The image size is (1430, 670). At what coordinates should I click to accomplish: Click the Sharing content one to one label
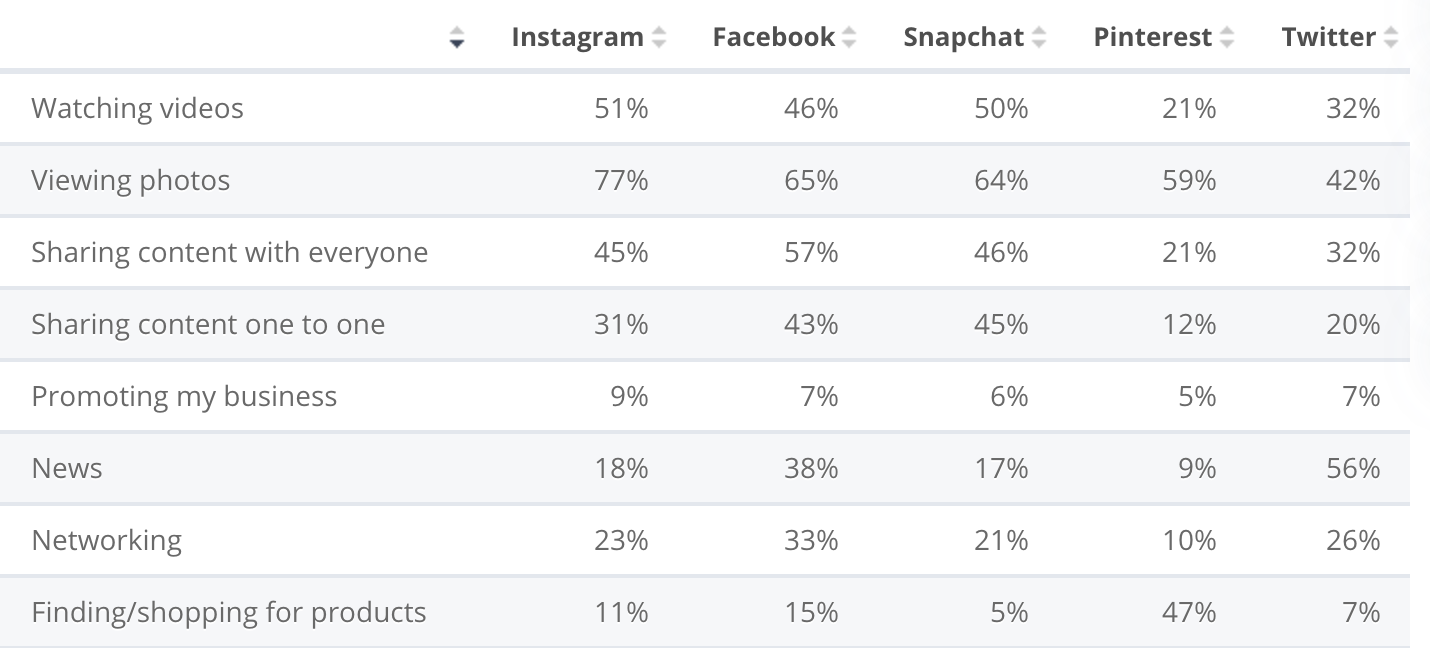(x=208, y=324)
